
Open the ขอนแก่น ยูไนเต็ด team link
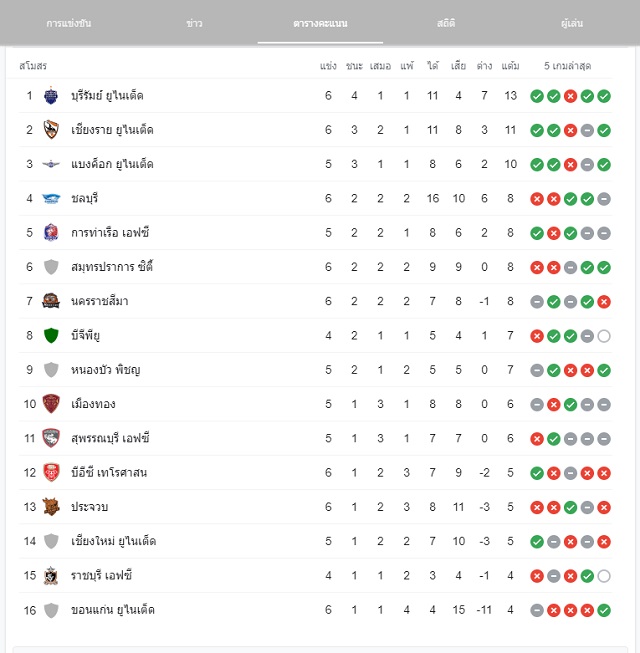113,610
